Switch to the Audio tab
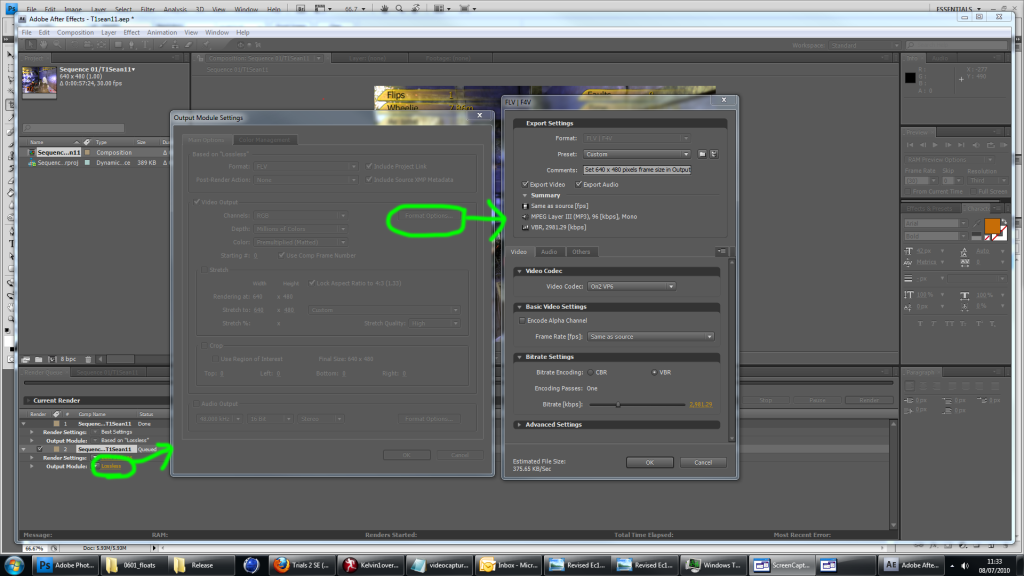The height and width of the screenshot is (576, 1024). pyautogui.click(x=549, y=252)
